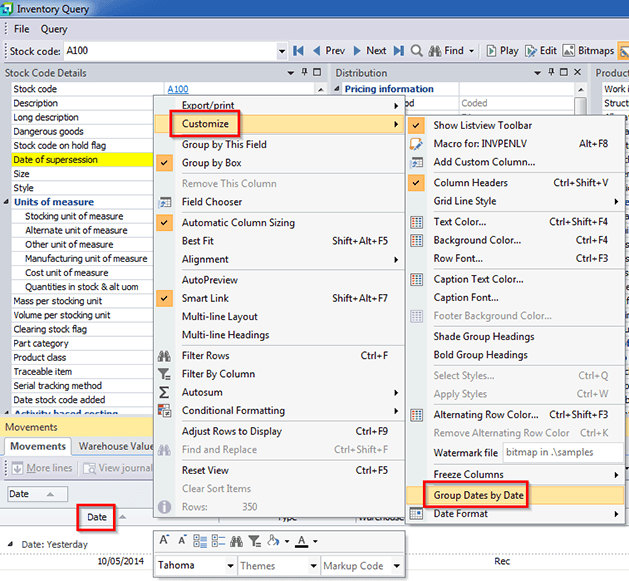Click the Play script icon
This screenshot has width=629, height=581.
[x=491, y=51]
